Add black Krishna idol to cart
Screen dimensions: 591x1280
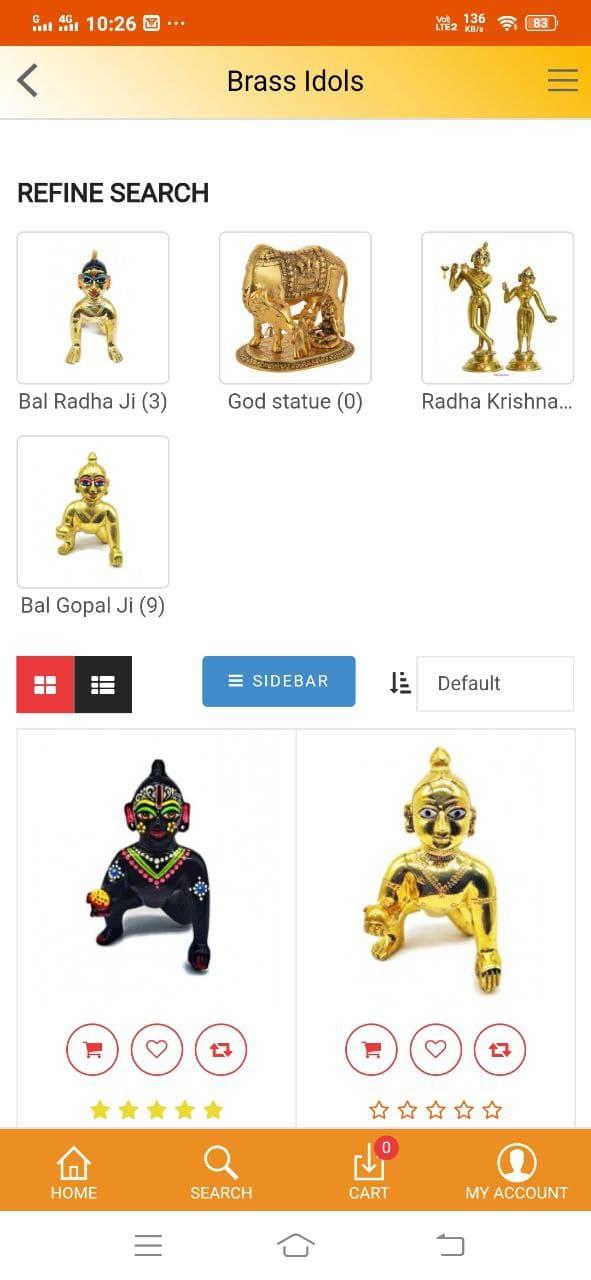[x=92, y=1050]
